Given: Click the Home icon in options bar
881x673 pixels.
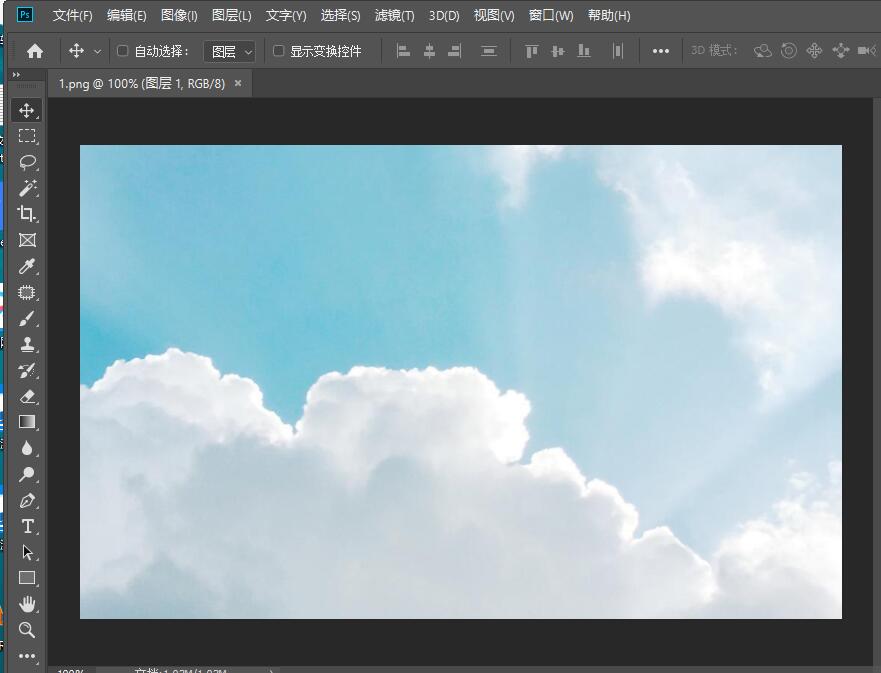Looking at the screenshot, I should point(35,51).
